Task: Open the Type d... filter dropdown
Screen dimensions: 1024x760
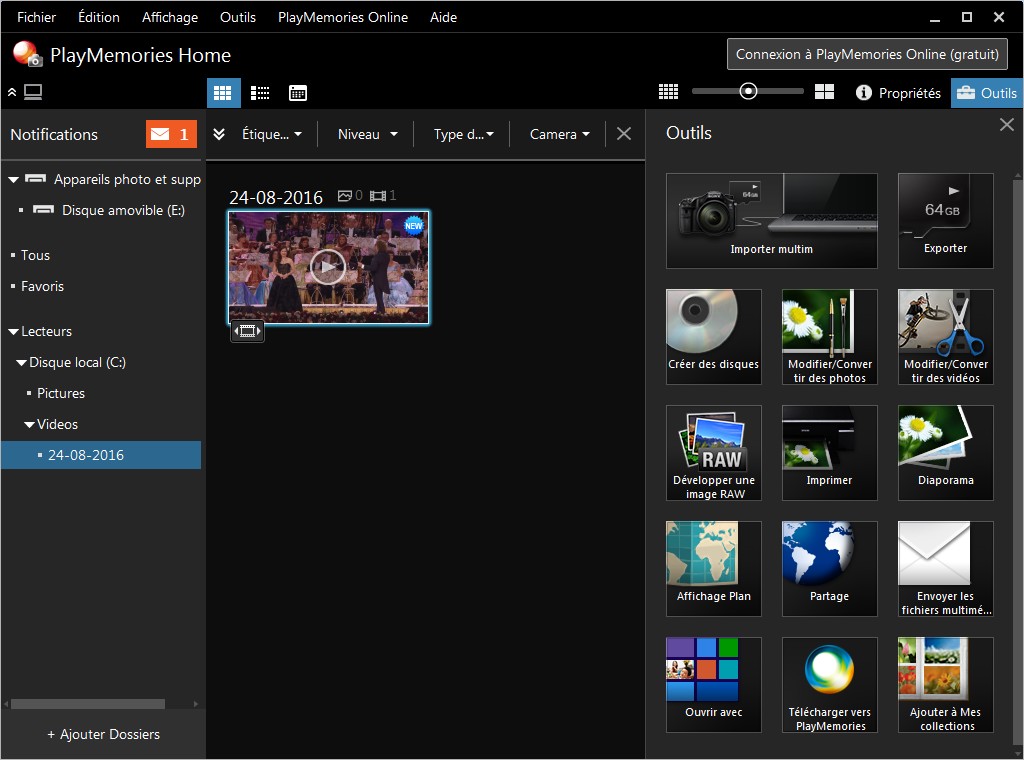Action: coord(463,134)
